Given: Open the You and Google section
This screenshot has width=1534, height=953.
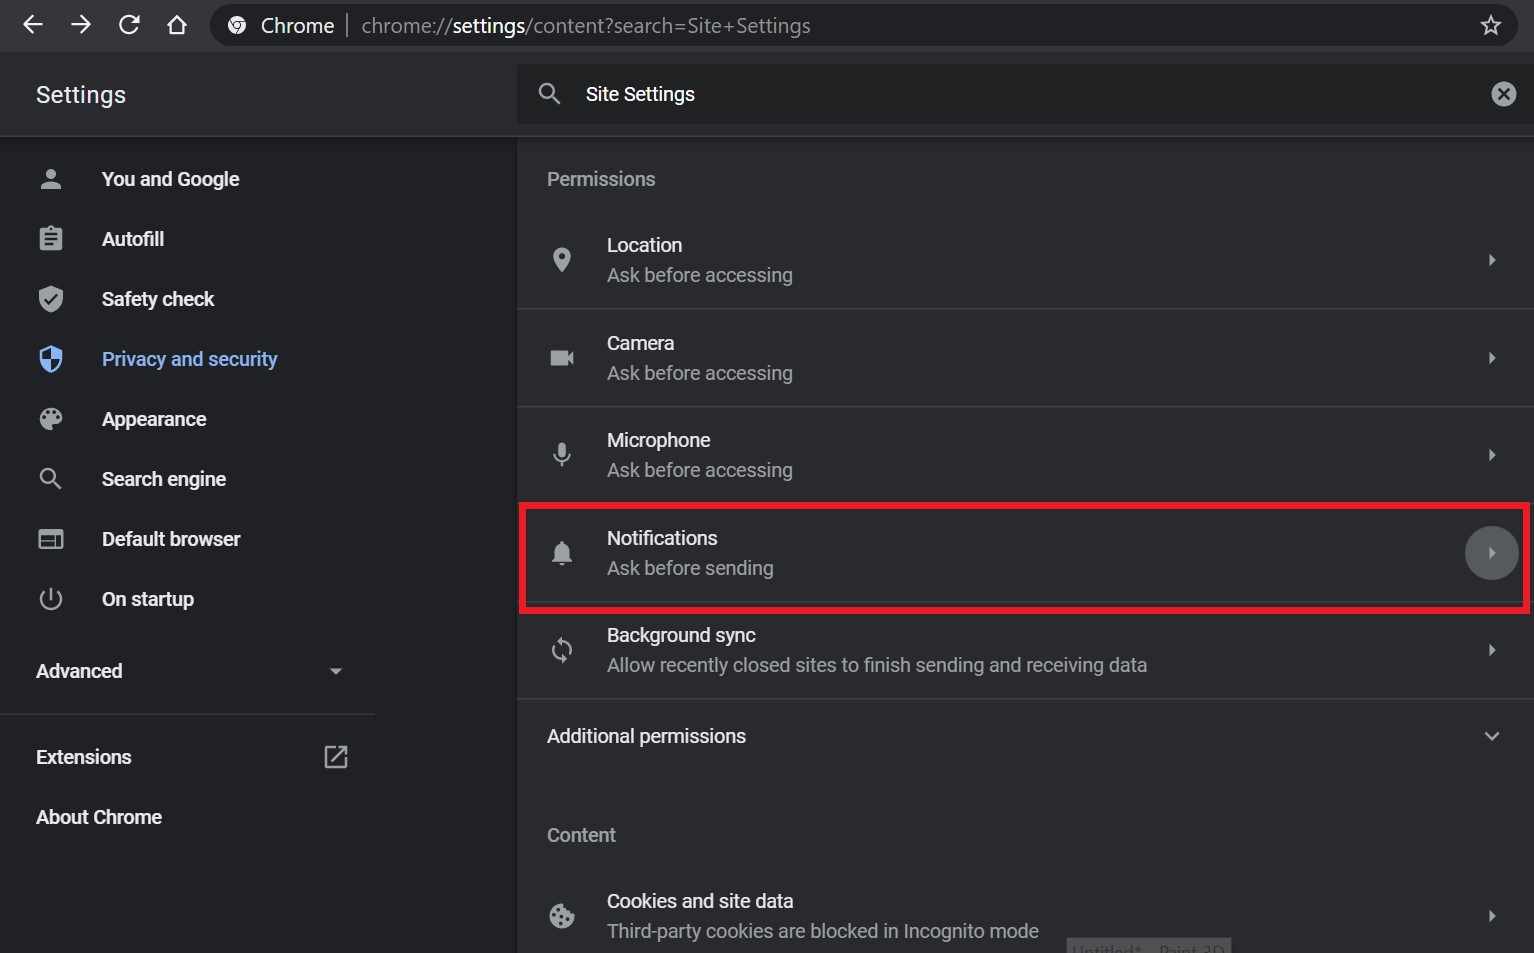Looking at the screenshot, I should pyautogui.click(x=170, y=178).
